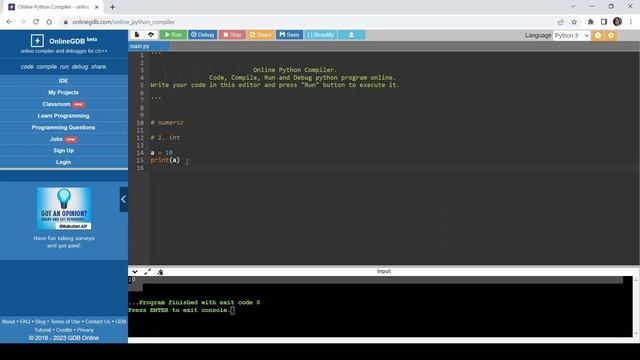Click the Blog footer link
This screenshot has height=360, width=640.
40,322
